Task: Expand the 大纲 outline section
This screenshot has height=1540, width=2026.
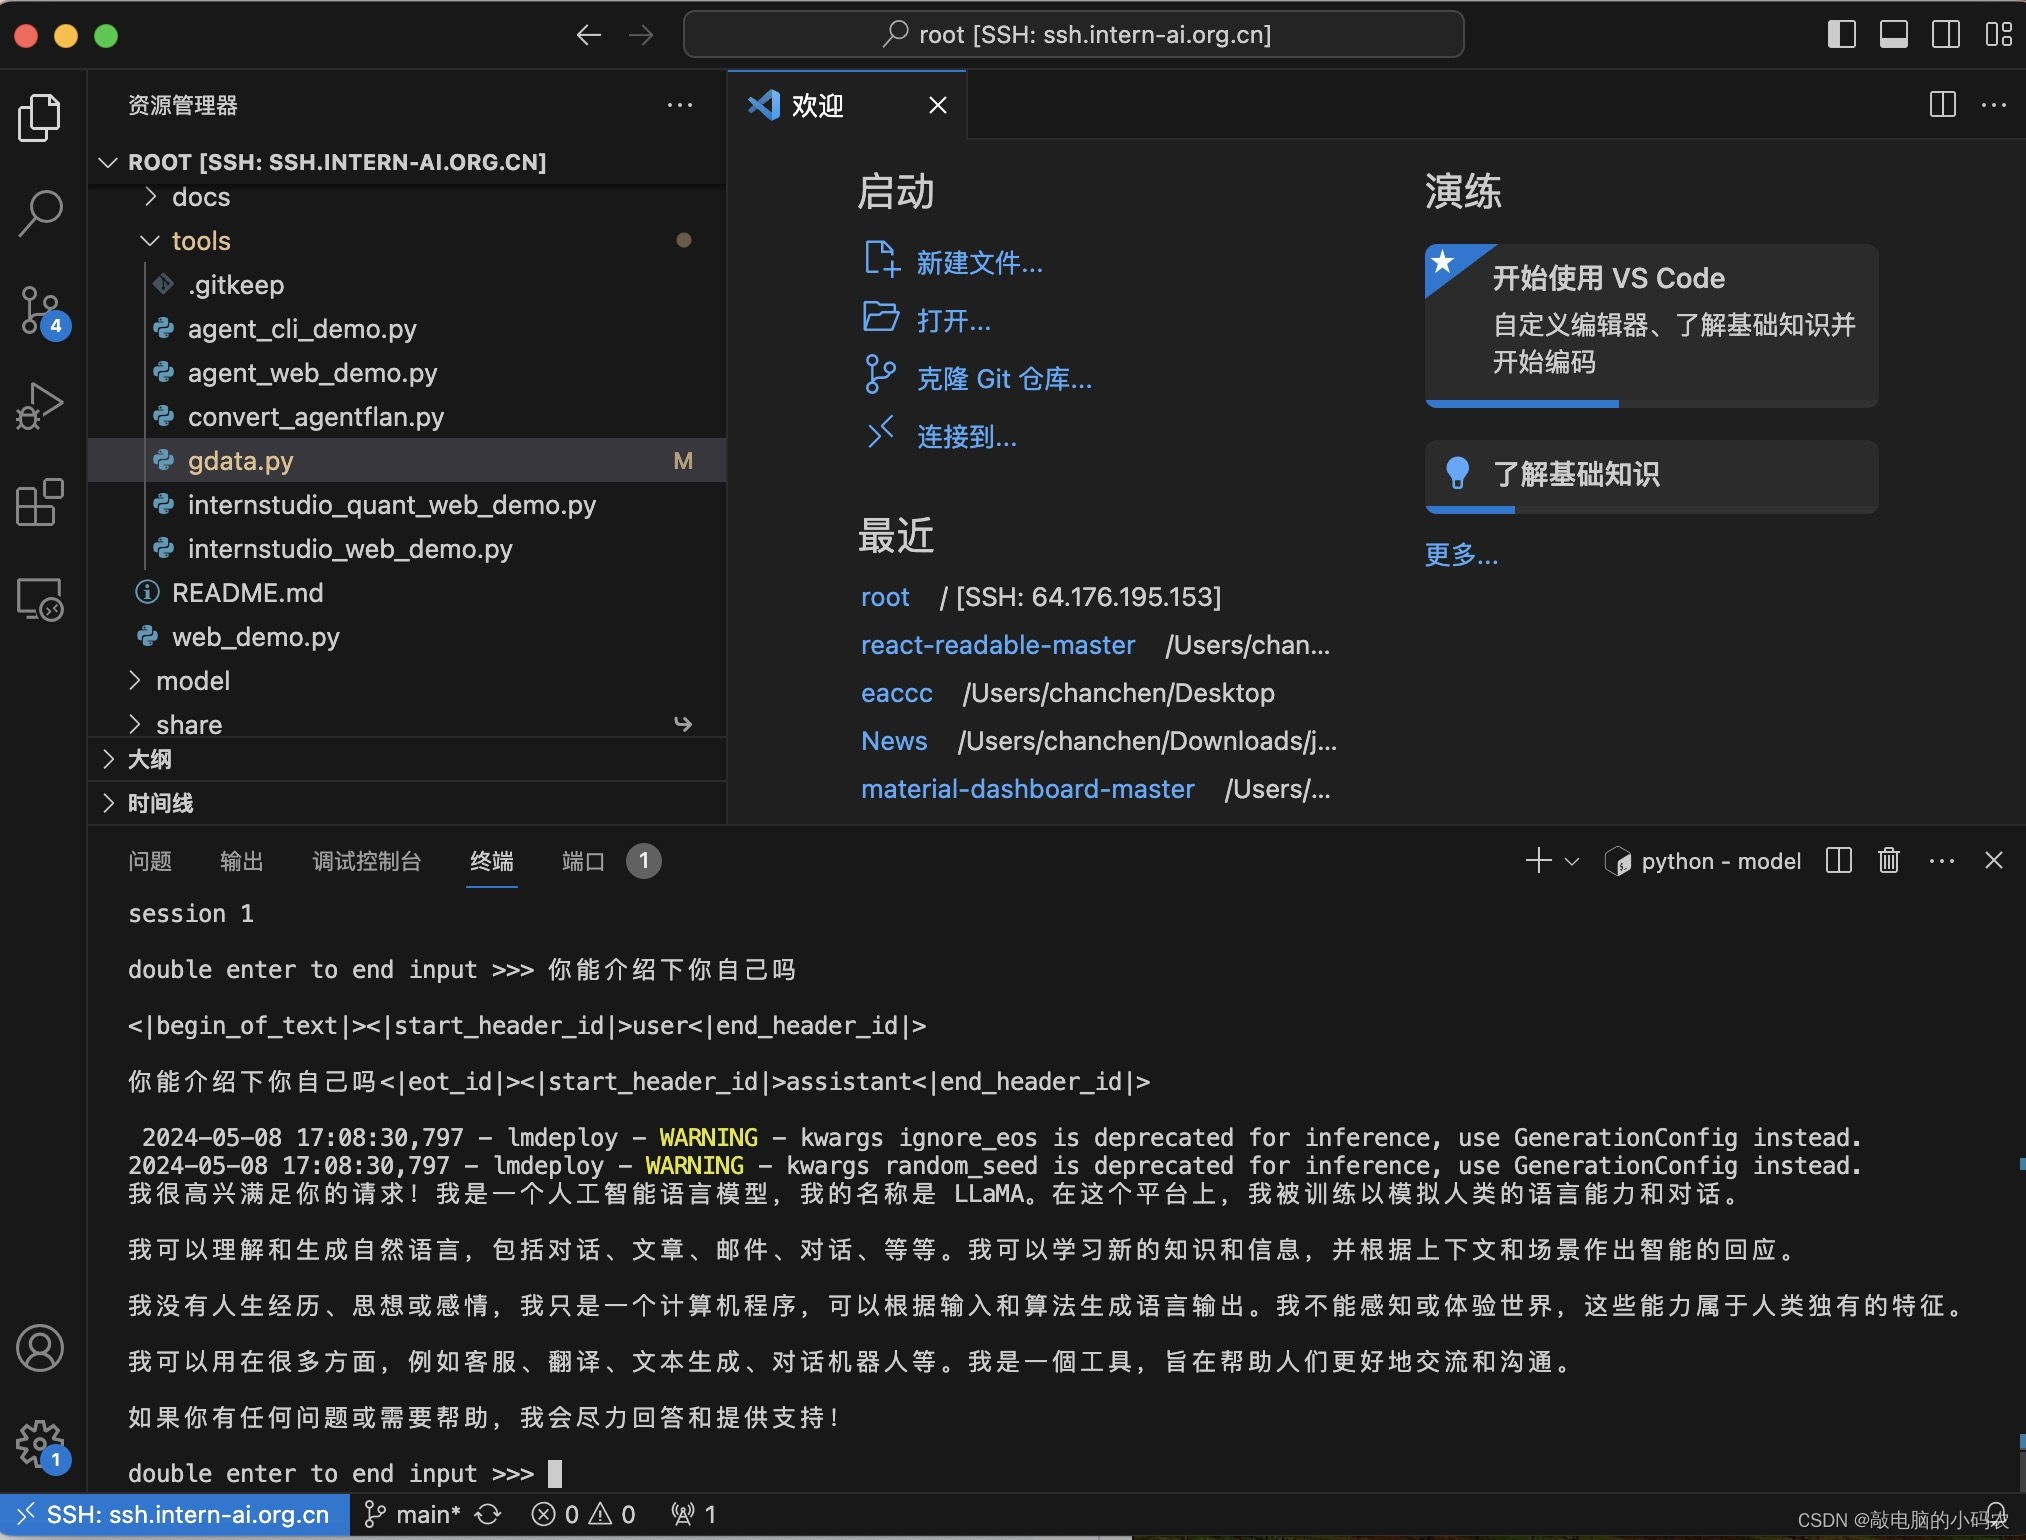Action: coord(406,759)
